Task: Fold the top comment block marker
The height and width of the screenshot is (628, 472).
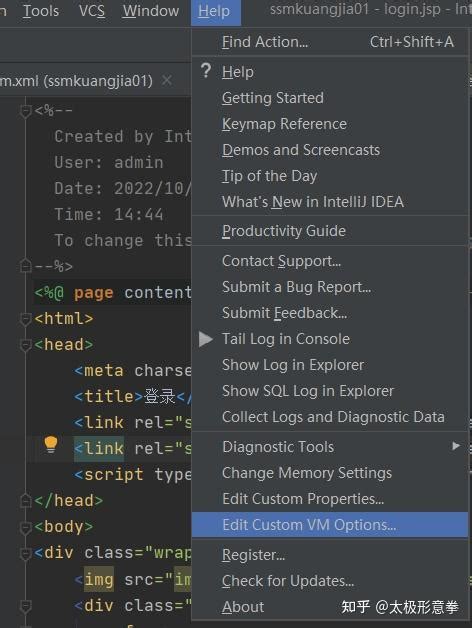Action: [25, 110]
